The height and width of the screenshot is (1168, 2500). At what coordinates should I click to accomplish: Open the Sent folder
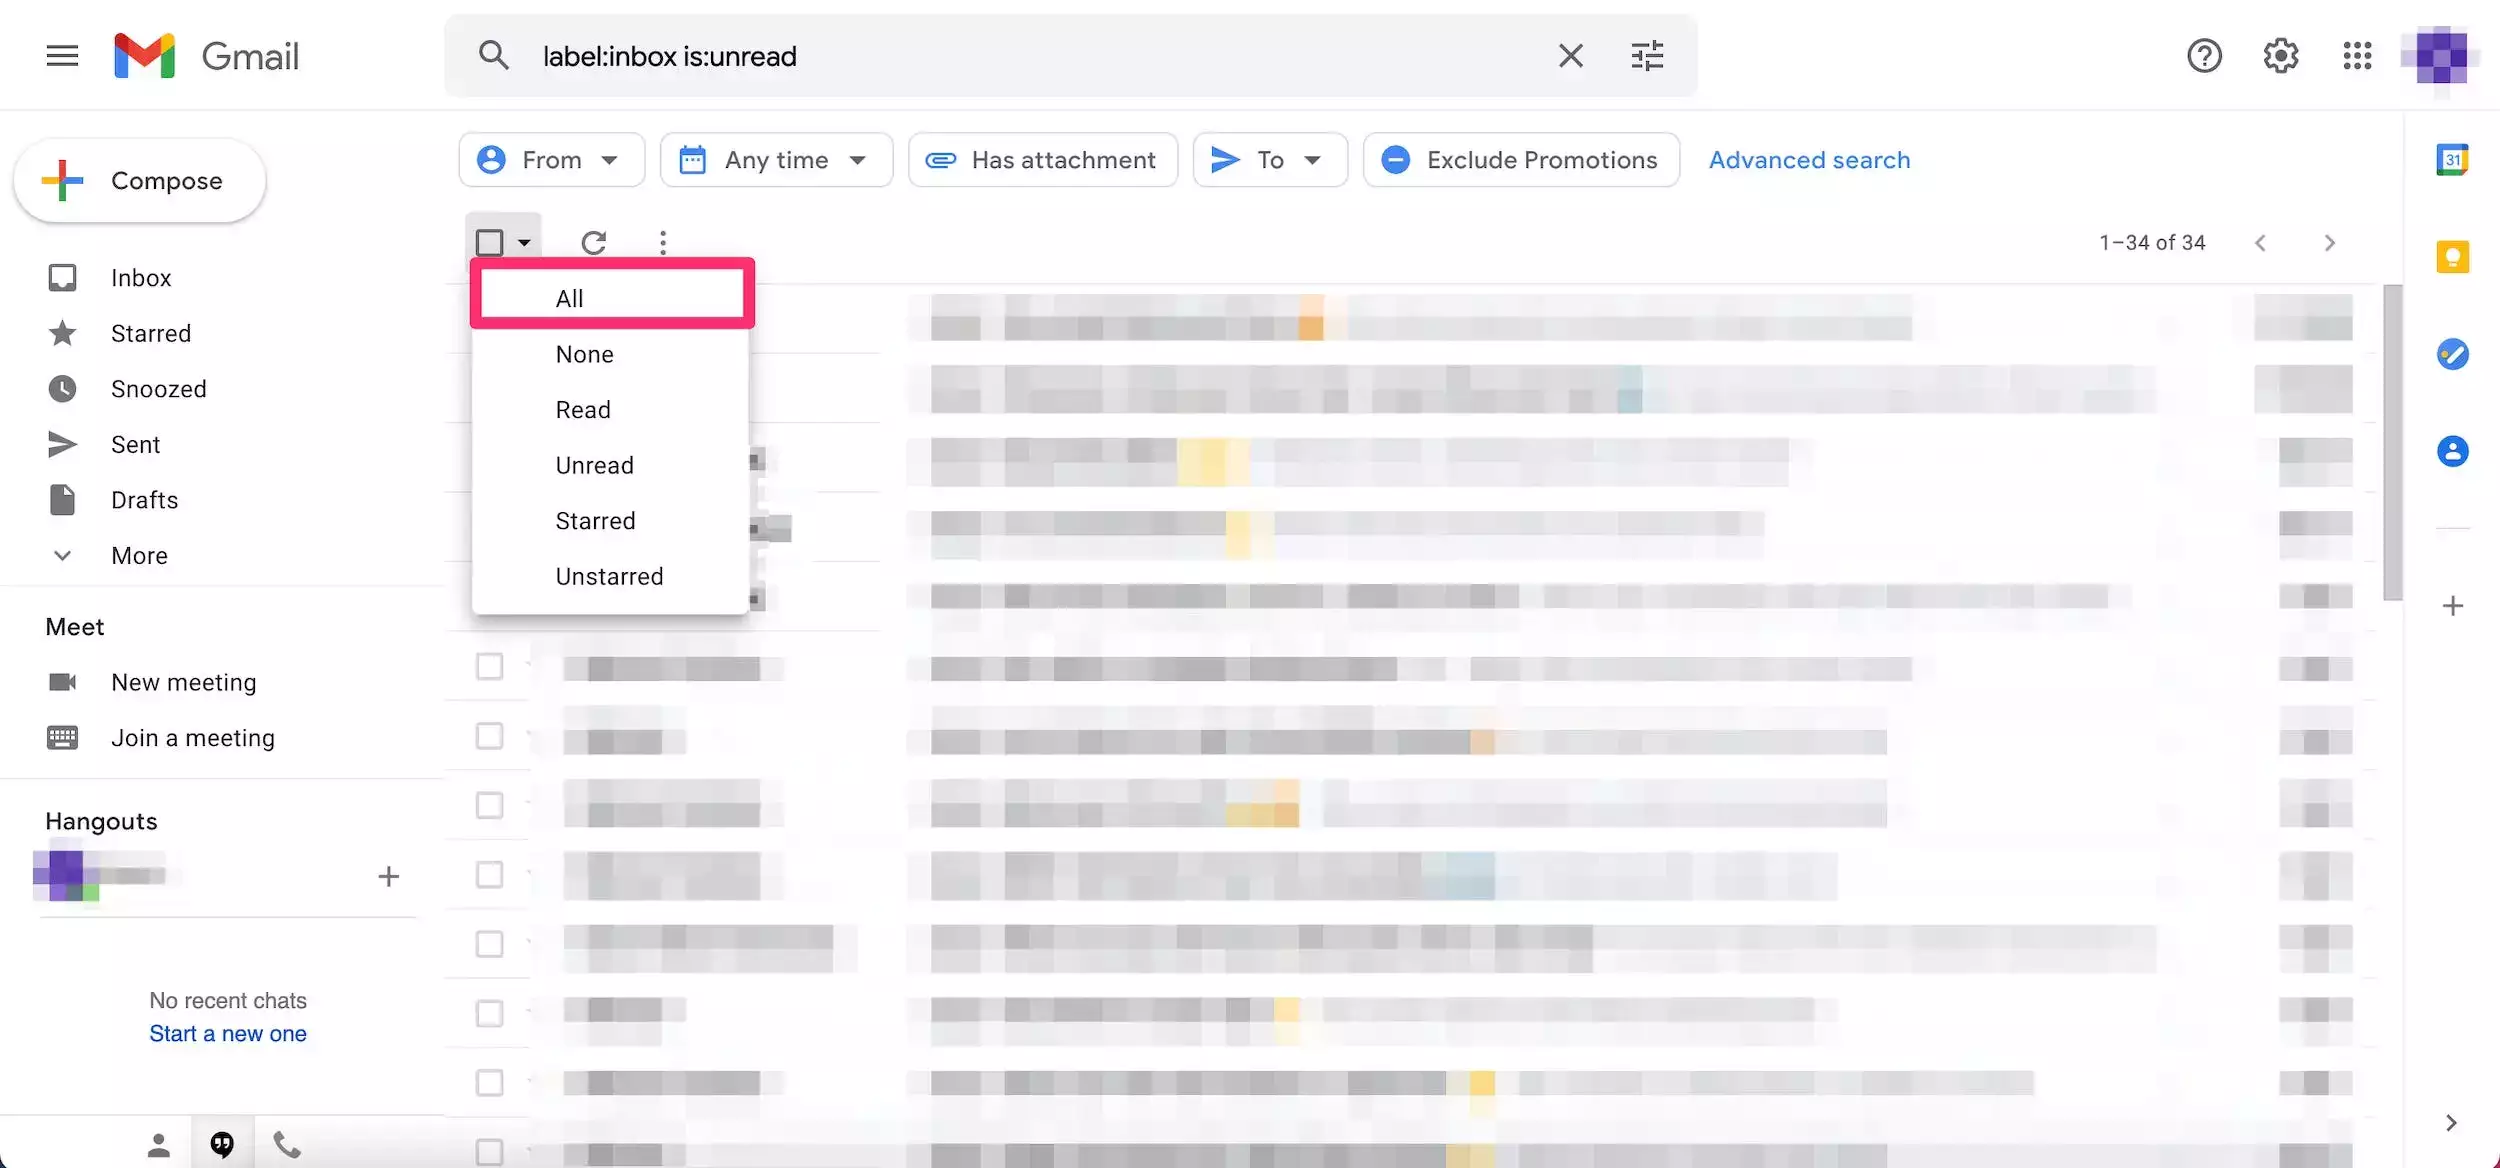pos(135,445)
